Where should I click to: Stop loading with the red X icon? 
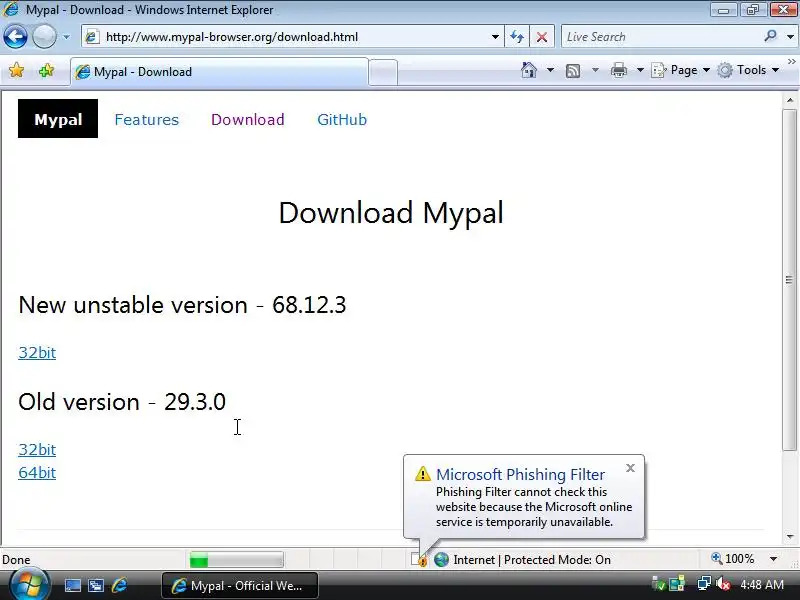[x=542, y=37]
